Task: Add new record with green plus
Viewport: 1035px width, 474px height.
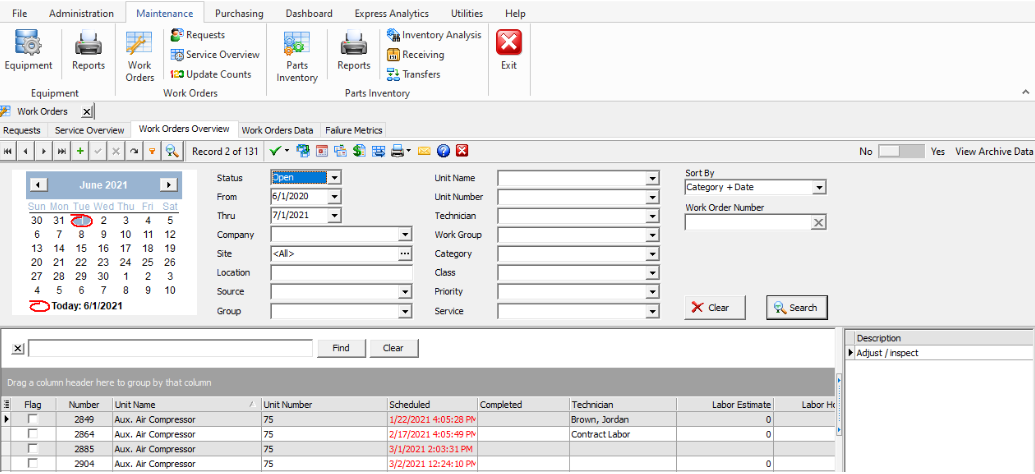Action: point(80,151)
